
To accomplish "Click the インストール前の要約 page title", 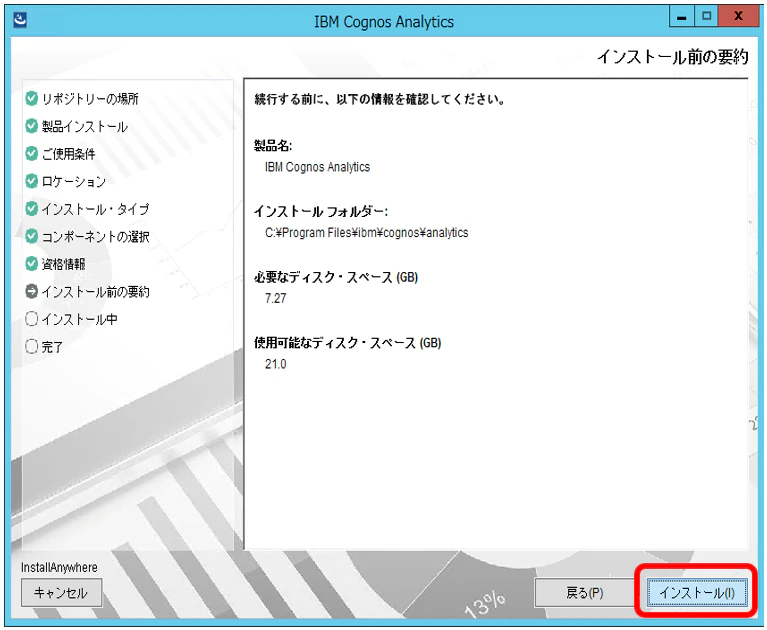I will pos(673,57).
